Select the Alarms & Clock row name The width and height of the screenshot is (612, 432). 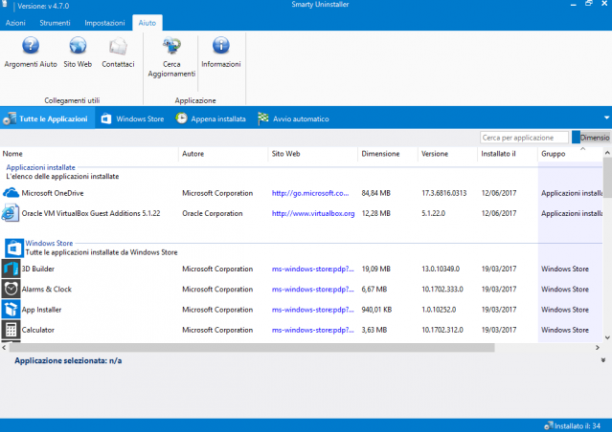[x=46, y=289]
